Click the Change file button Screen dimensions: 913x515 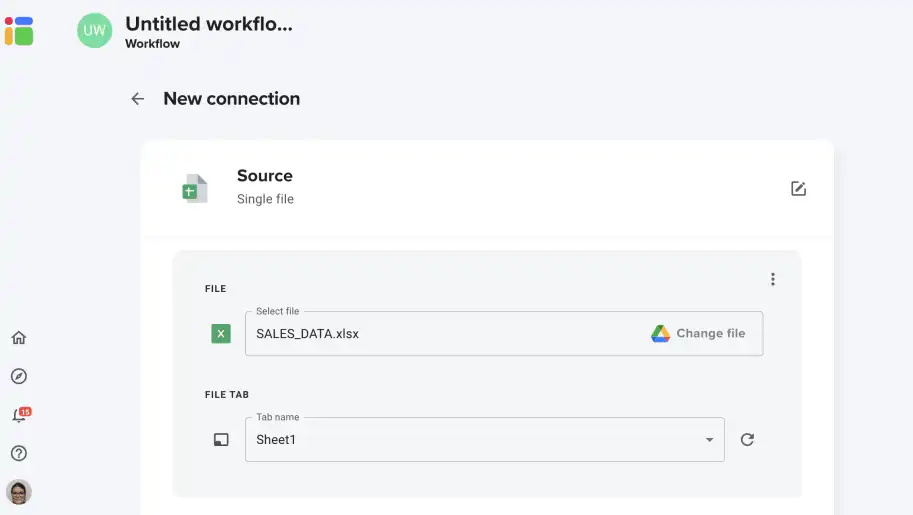tap(698, 334)
